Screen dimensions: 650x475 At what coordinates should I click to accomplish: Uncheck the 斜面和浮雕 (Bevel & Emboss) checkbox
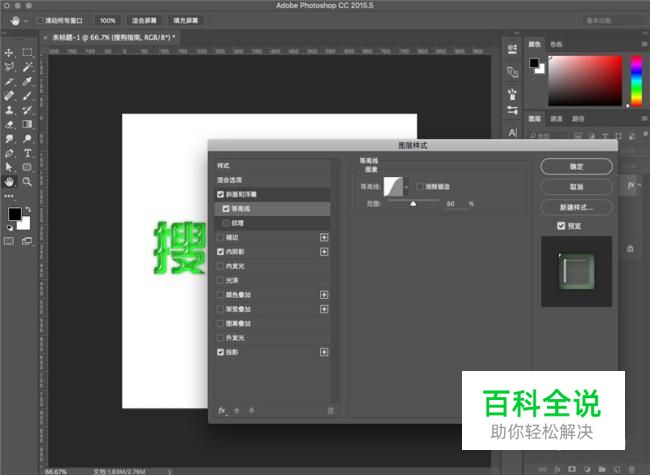221,194
